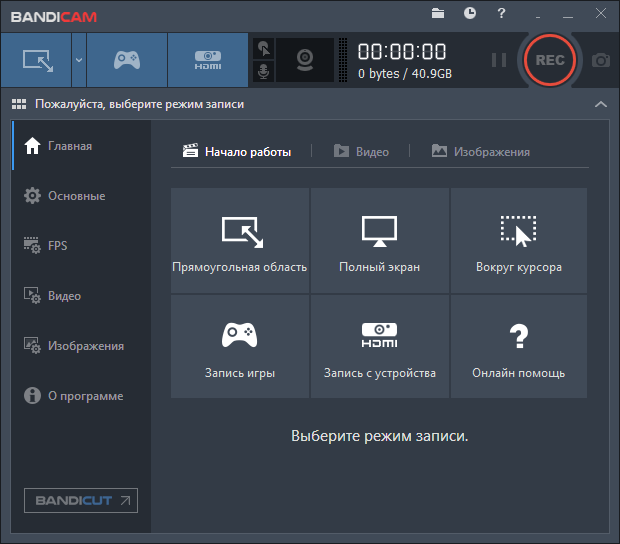Viewport: 620px width, 544px height.
Task: Open screen recording mode dropdown arrow
Action: tap(79, 60)
